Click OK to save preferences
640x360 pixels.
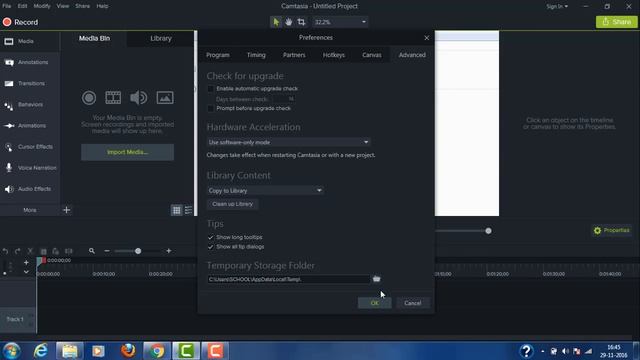374,303
